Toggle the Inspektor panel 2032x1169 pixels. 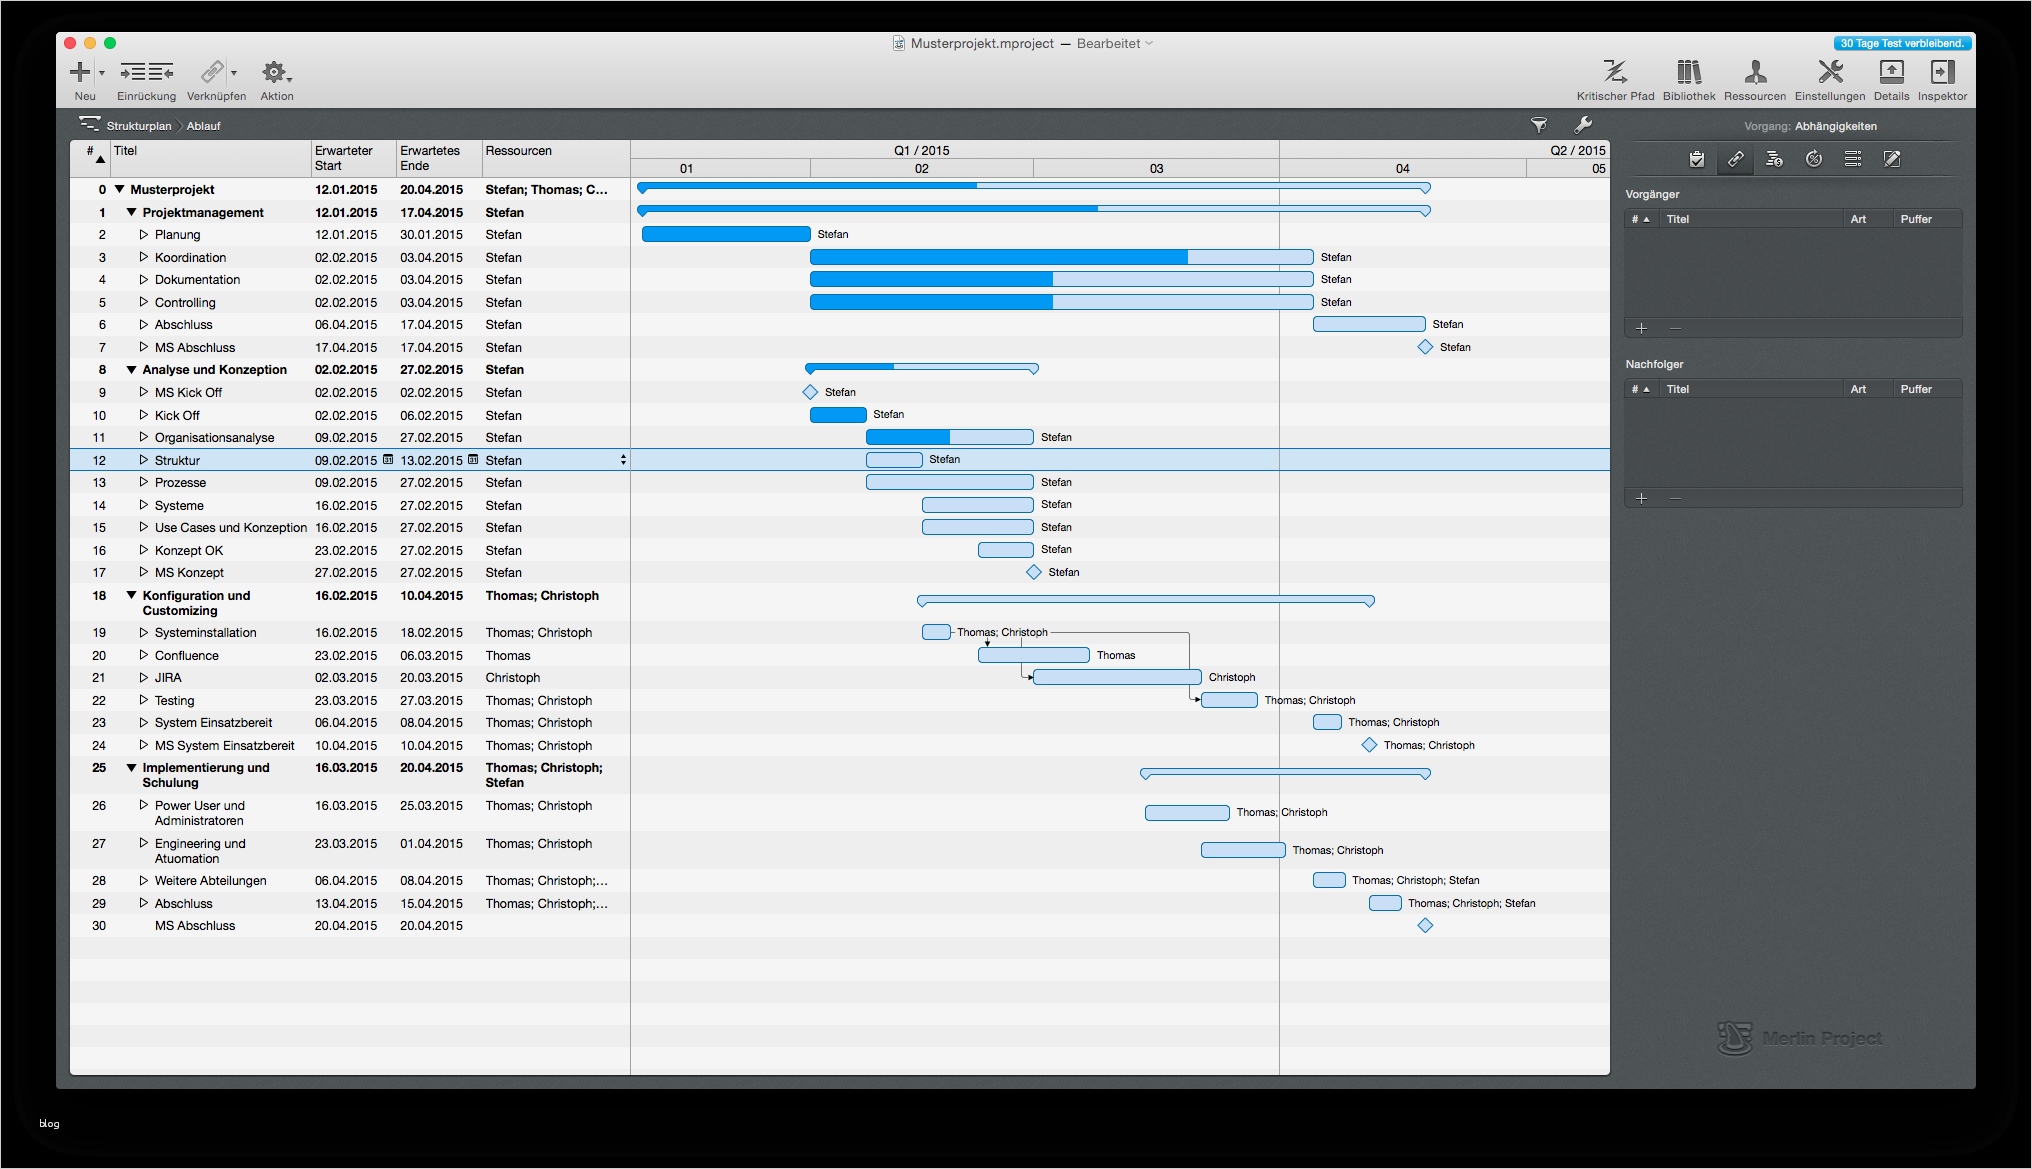(x=1942, y=73)
